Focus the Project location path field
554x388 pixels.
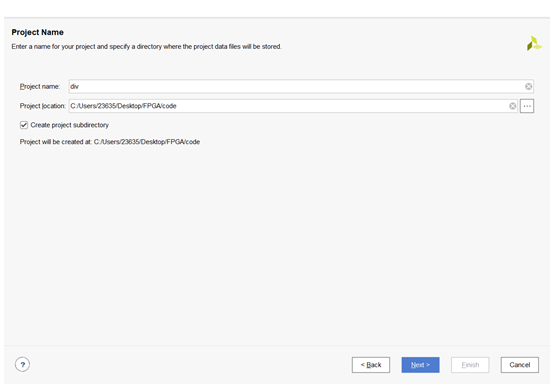tap(293, 106)
